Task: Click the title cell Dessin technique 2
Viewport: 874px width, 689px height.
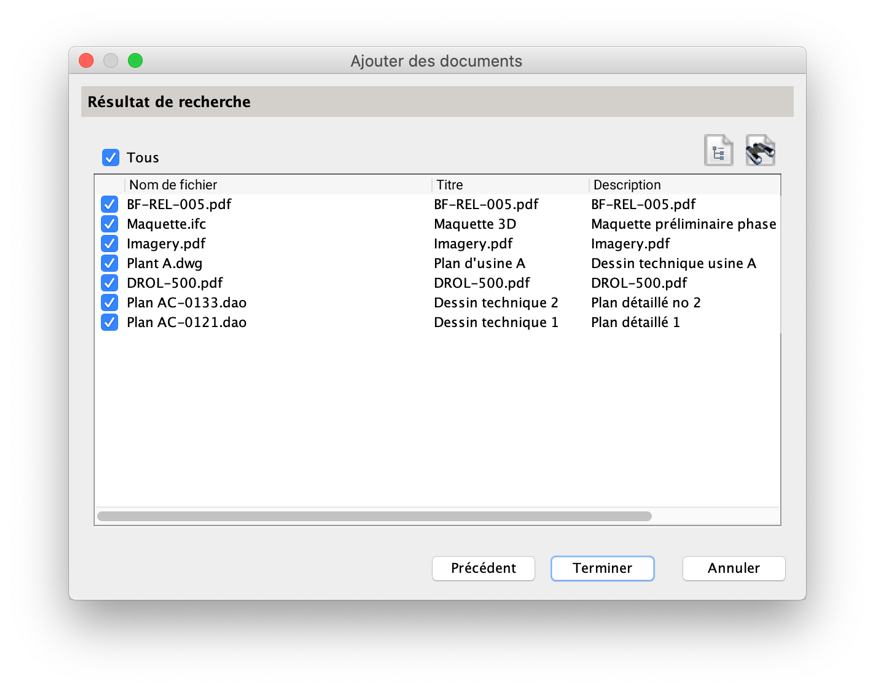Action: [496, 303]
